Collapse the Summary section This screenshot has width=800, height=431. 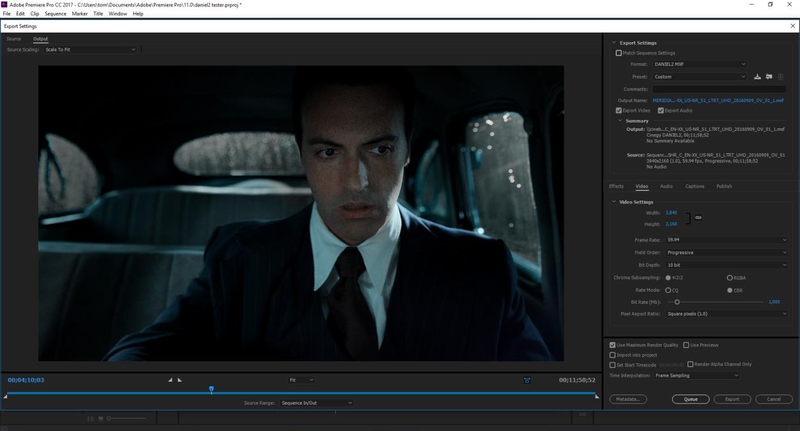tap(620, 121)
